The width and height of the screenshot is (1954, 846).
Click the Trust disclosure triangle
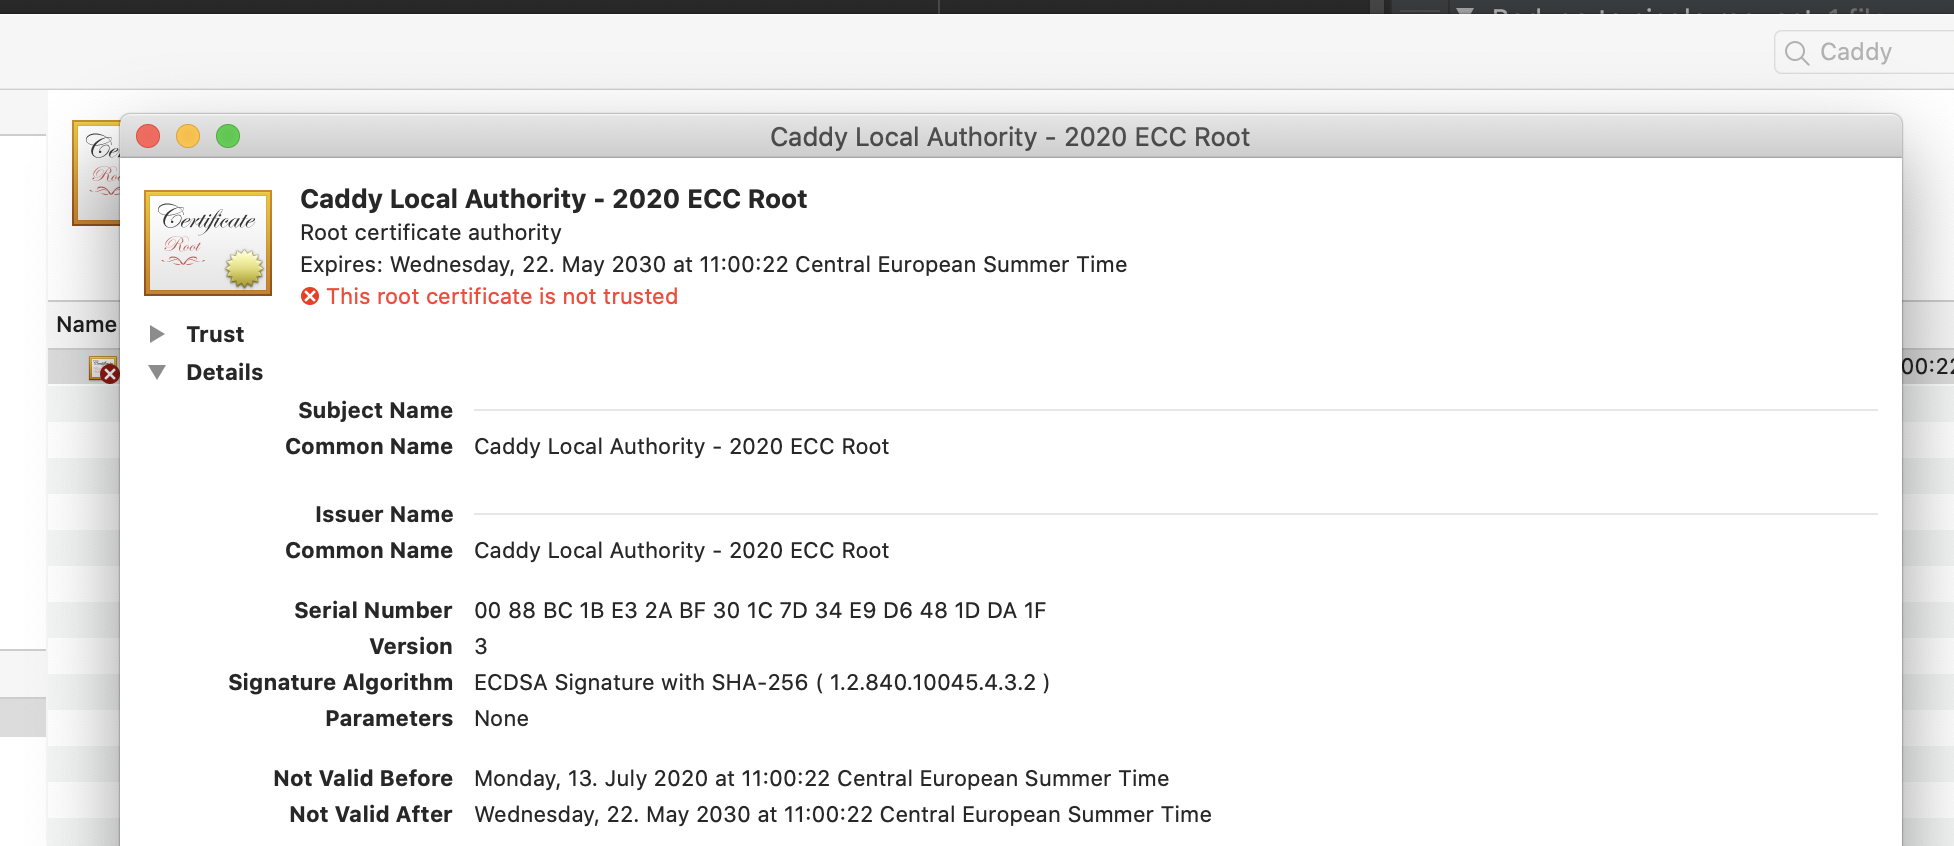(157, 334)
